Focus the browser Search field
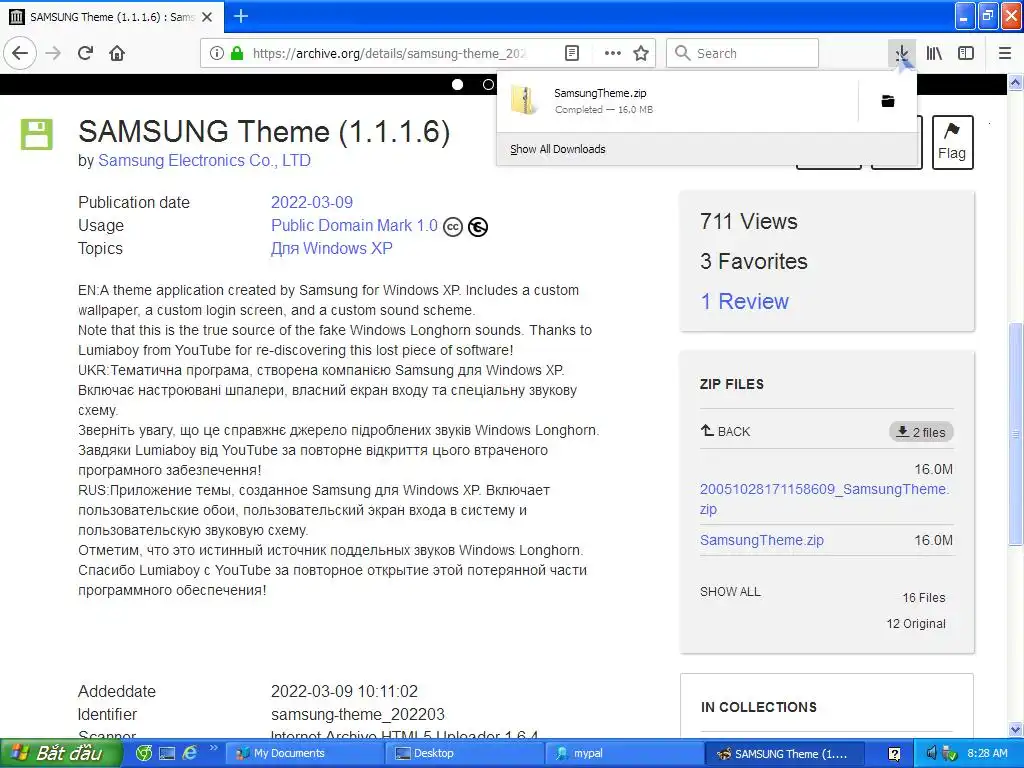The image size is (1024, 768). tap(743, 53)
